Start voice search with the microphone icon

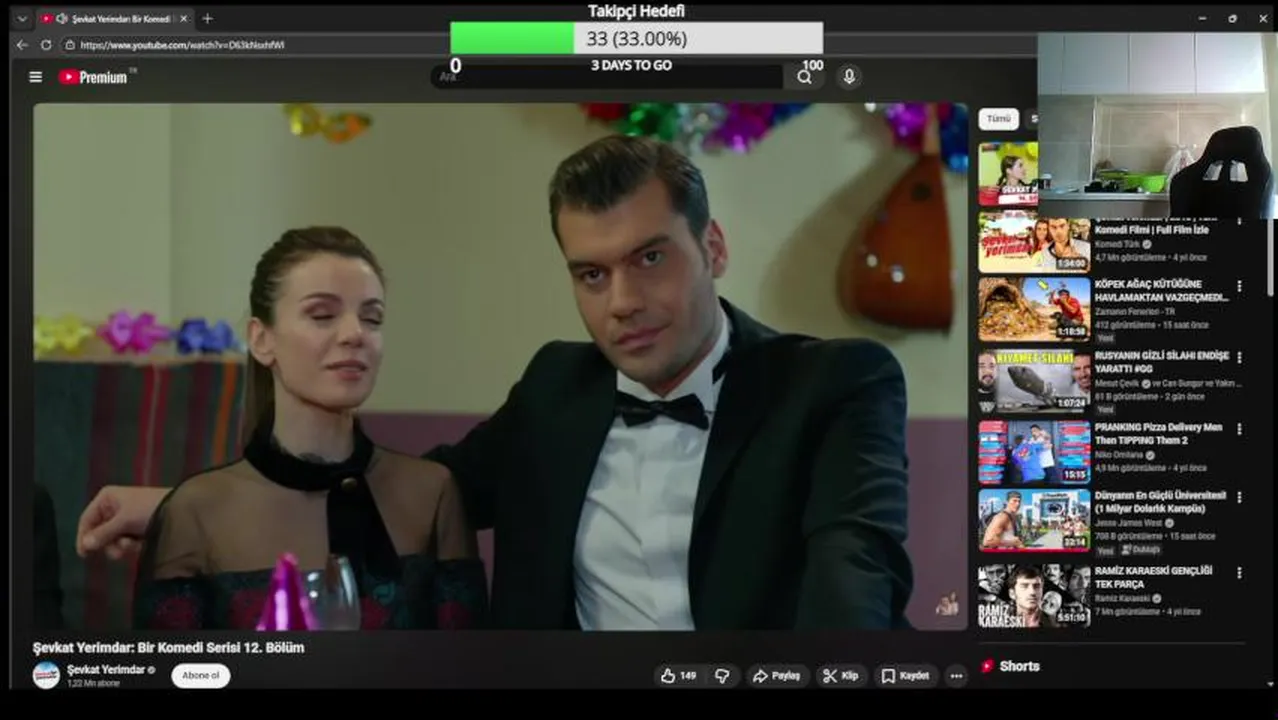coord(849,77)
